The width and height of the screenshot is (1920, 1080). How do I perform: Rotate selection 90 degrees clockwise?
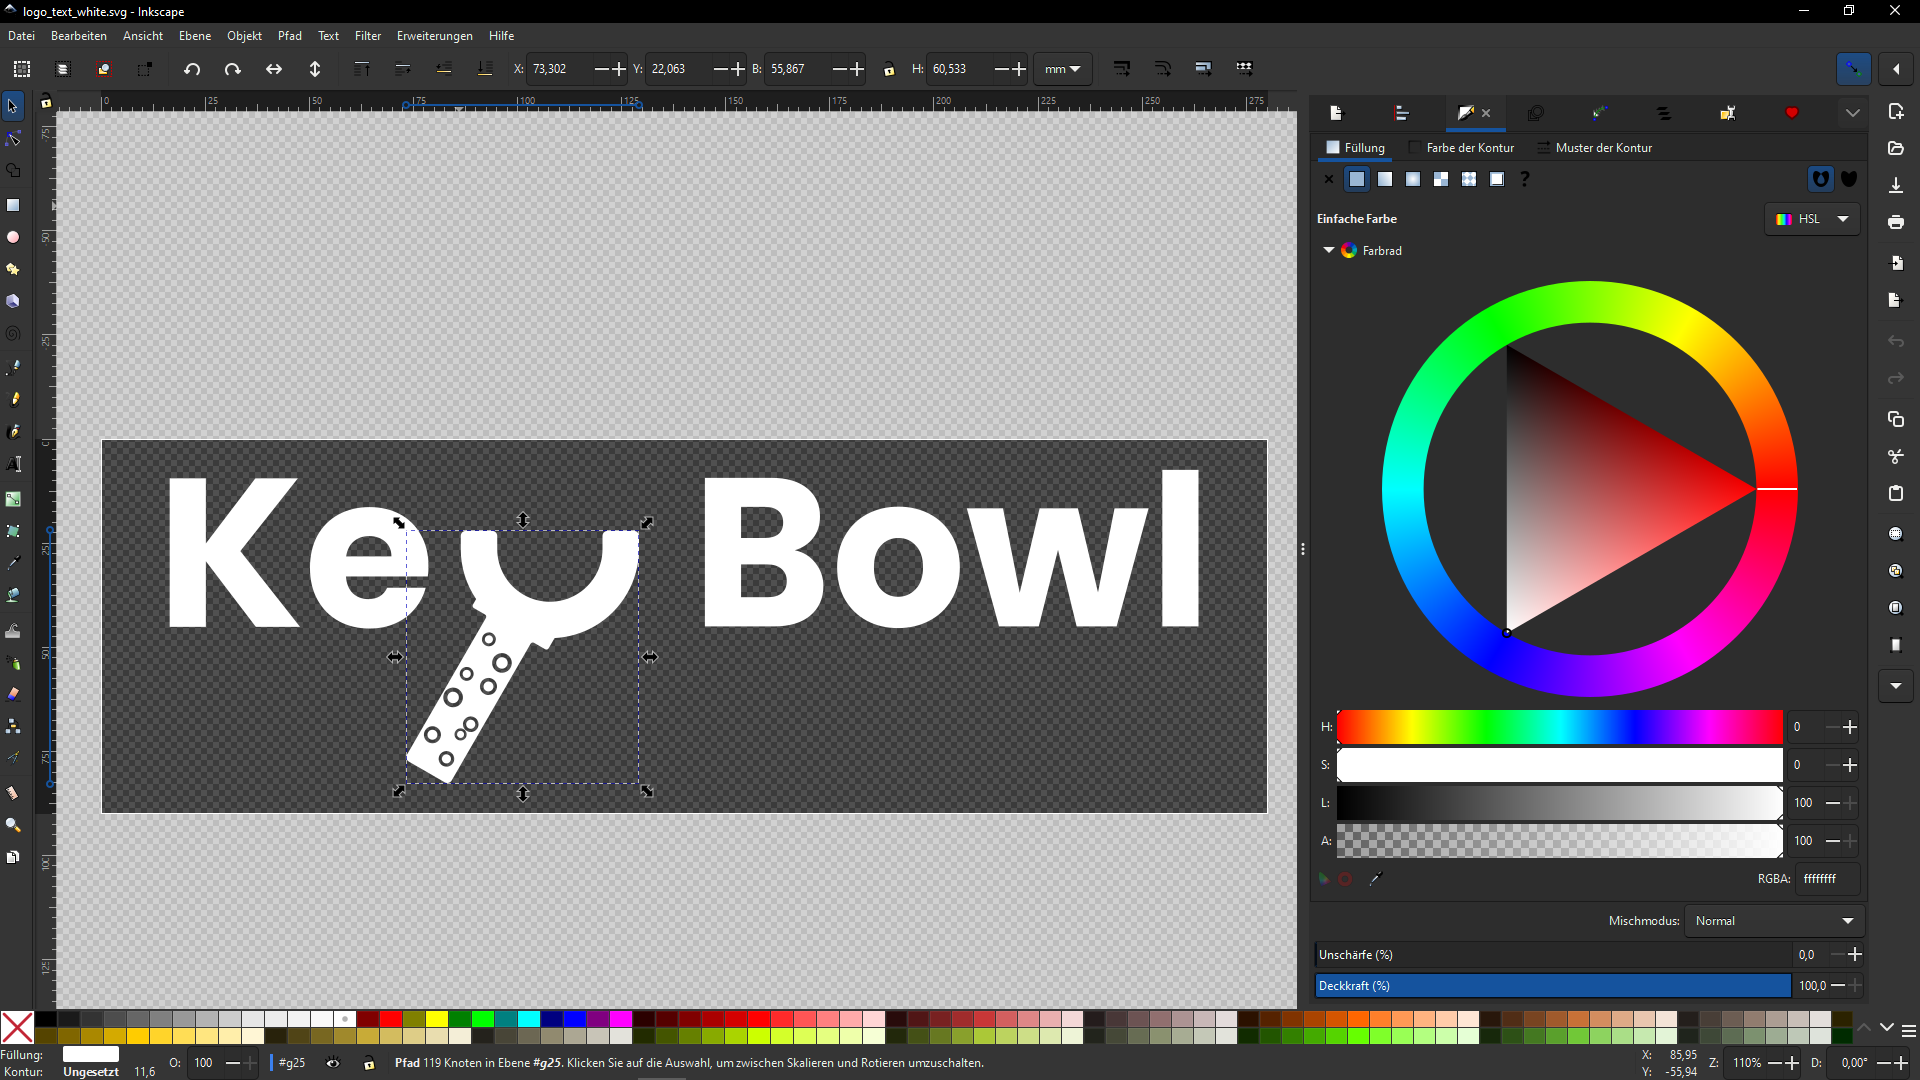[x=232, y=69]
